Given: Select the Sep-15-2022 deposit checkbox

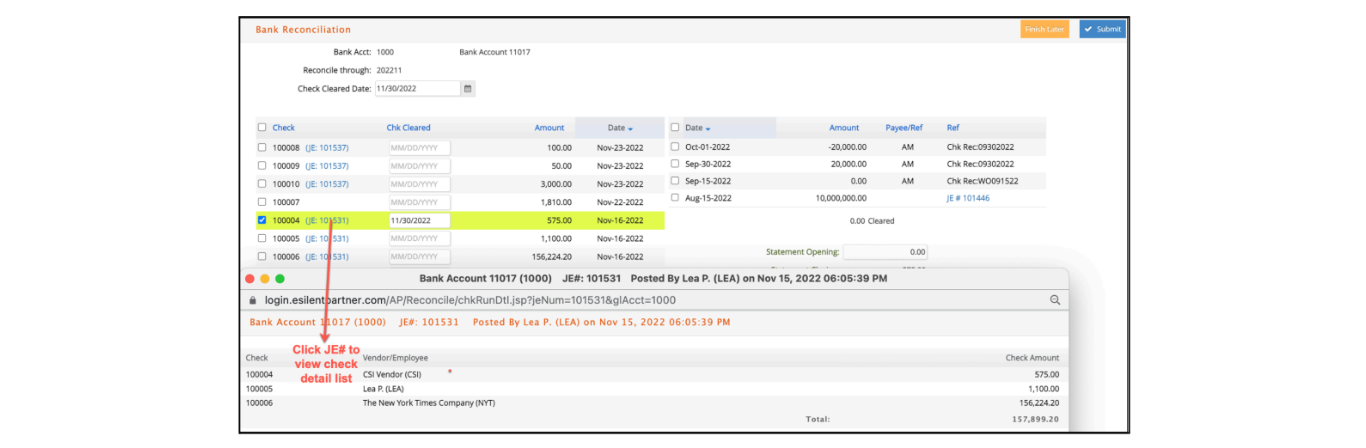Looking at the screenshot, I should (x=675, y=181).
